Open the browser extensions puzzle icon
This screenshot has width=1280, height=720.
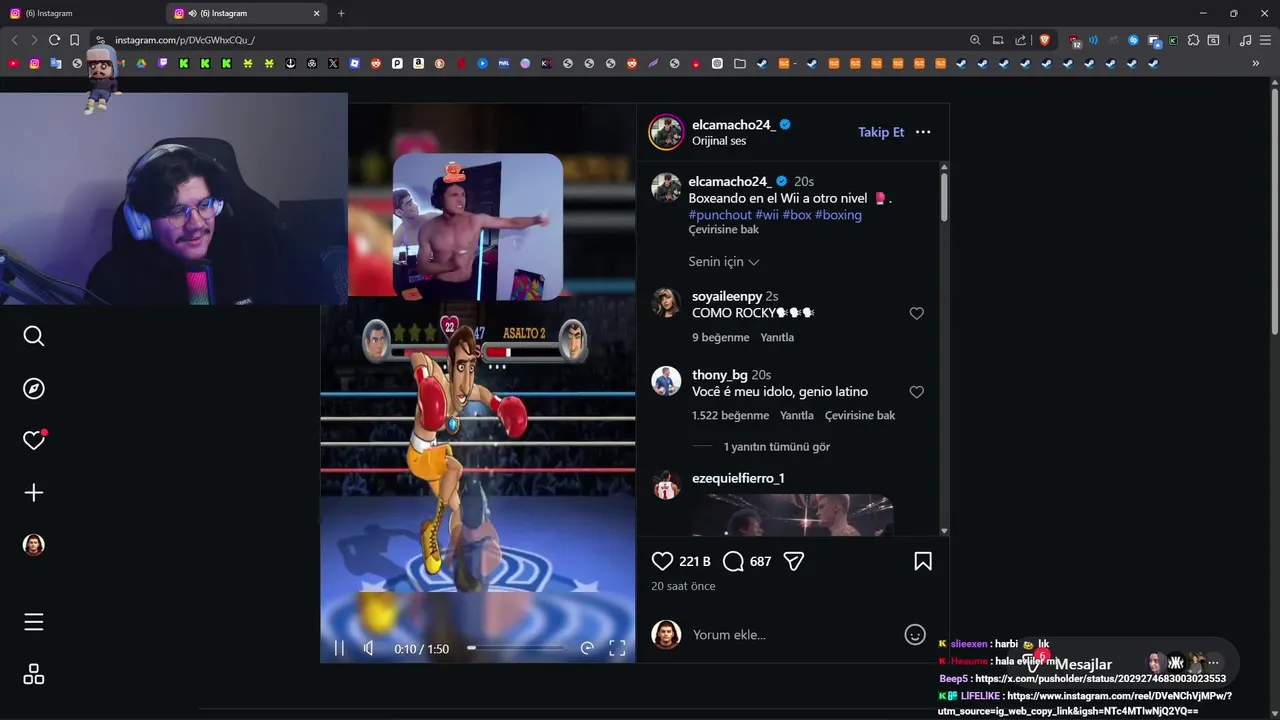pos(1193,40)
